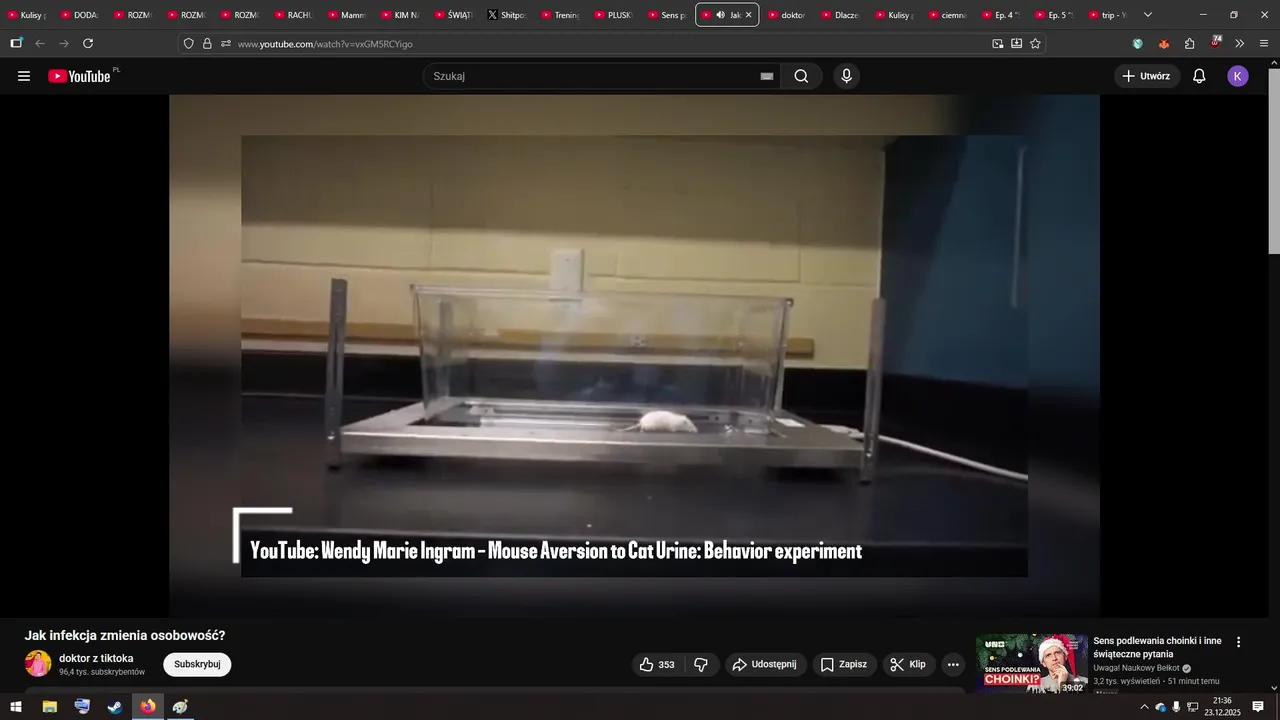Image resolution: width=1280 pixels, height=720 pixels.
Task: Open the Windows Start menu
Action: (x=16, y=706)
